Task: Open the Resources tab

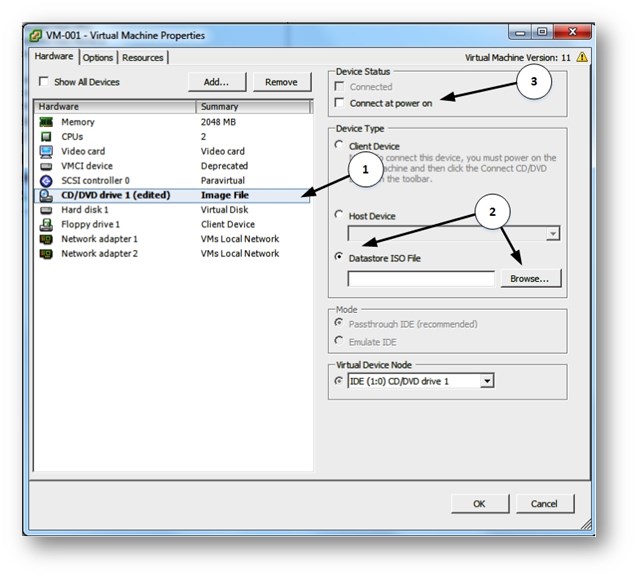Action: [x=143, y=58]
